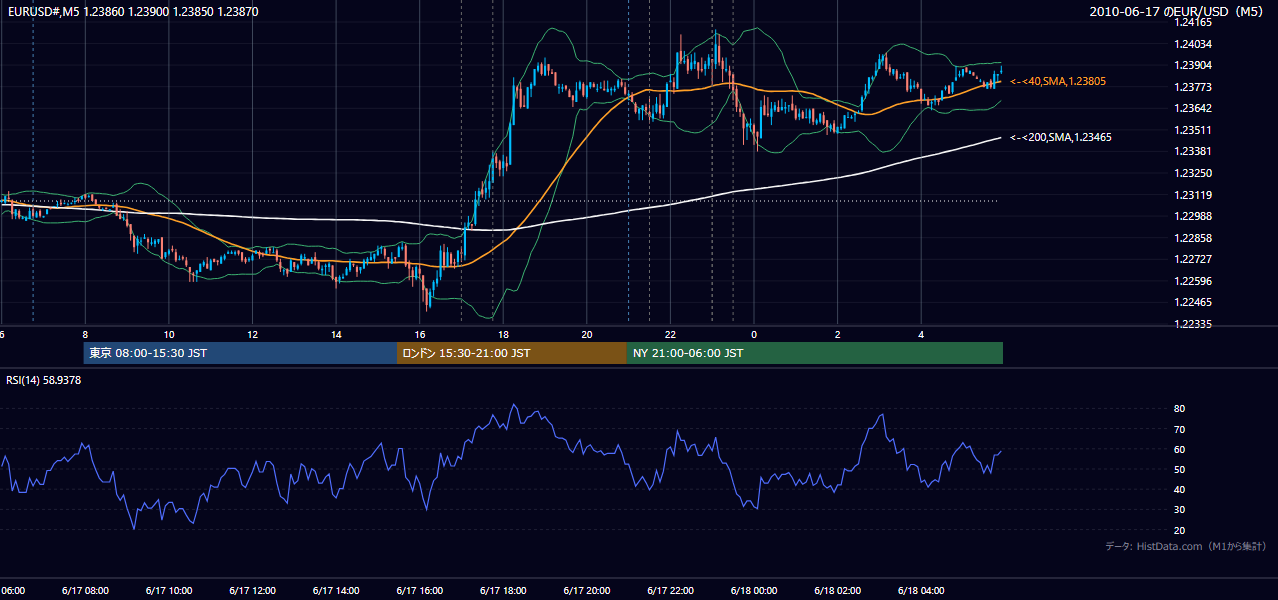The width and height of the screenshot is (1278, 600).
Task: Open the データ: HistData.com source credit
Action: [1186, 546]
